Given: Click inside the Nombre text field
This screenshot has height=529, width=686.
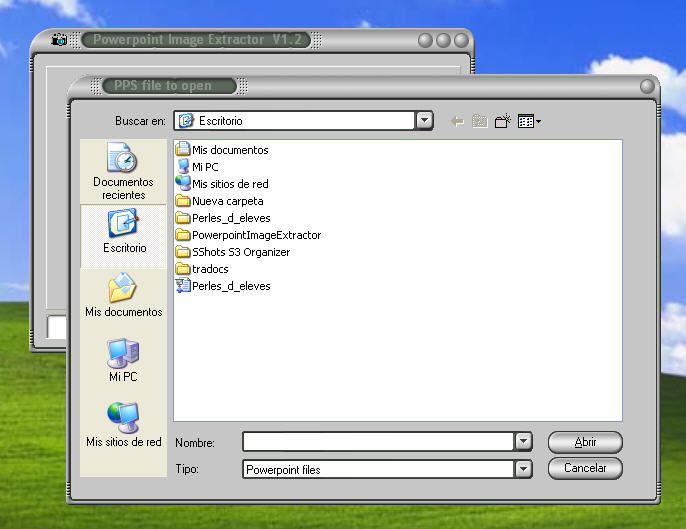Looking at the screenshot, I should pyautogui.click(x=377, y=442).
